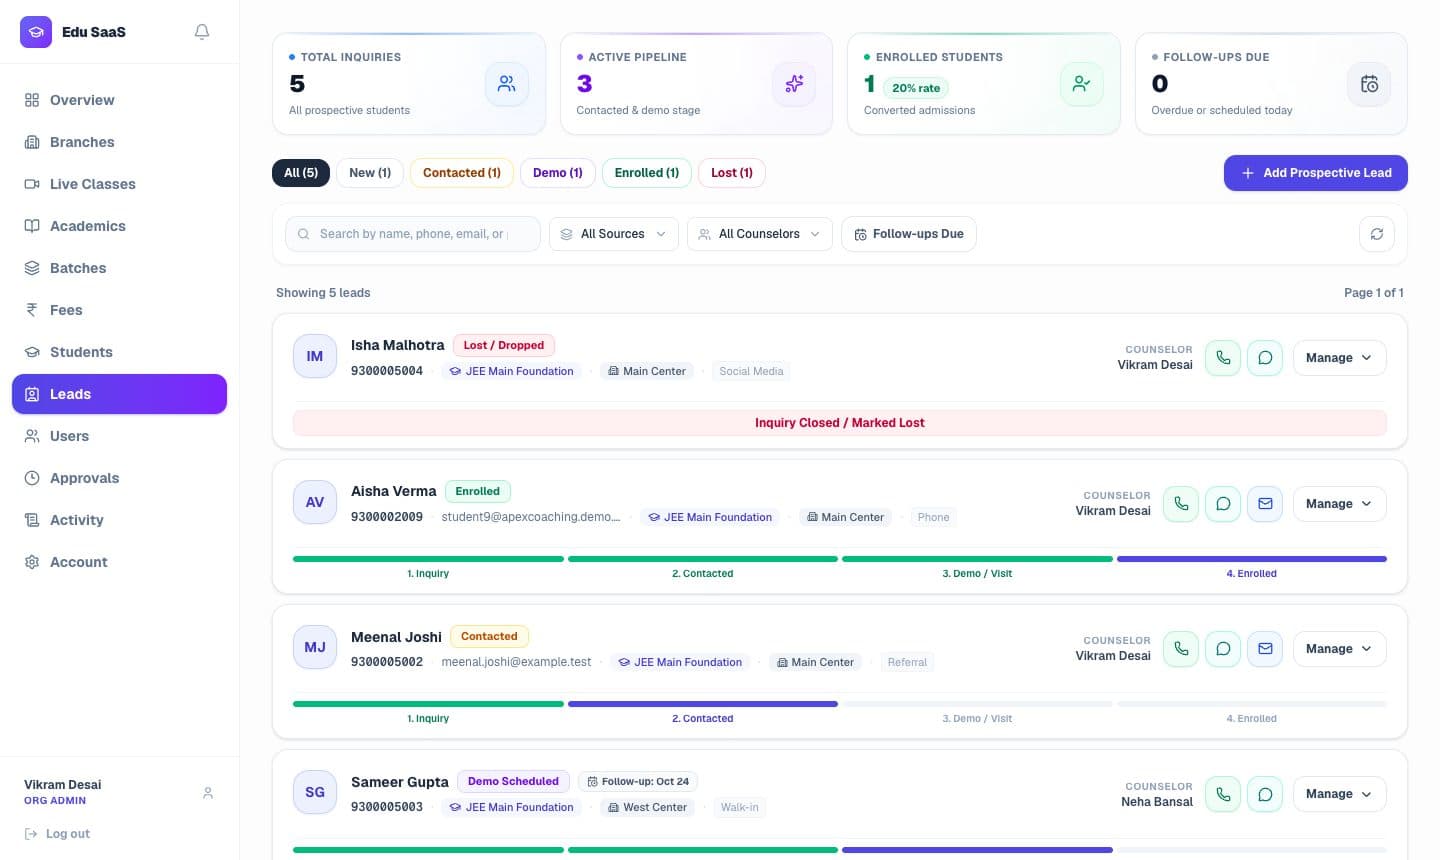Message Aisha Verma via chat icon

click(1223, 504)
